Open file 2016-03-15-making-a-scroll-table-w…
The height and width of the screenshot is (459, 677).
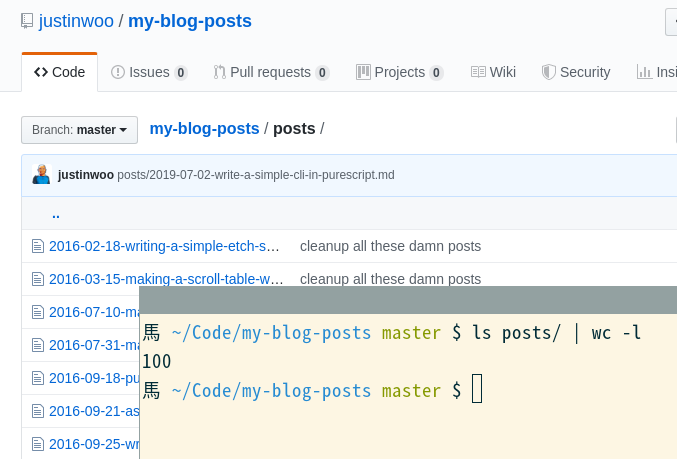(x=166, y=279)
